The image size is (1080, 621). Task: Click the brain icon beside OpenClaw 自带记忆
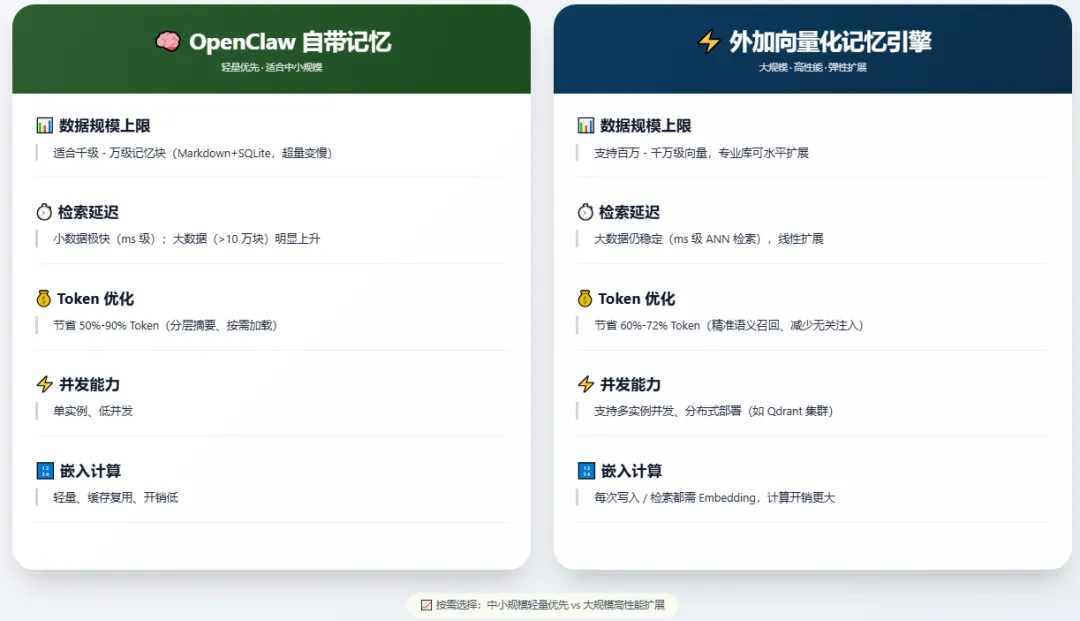pos(168,42)
